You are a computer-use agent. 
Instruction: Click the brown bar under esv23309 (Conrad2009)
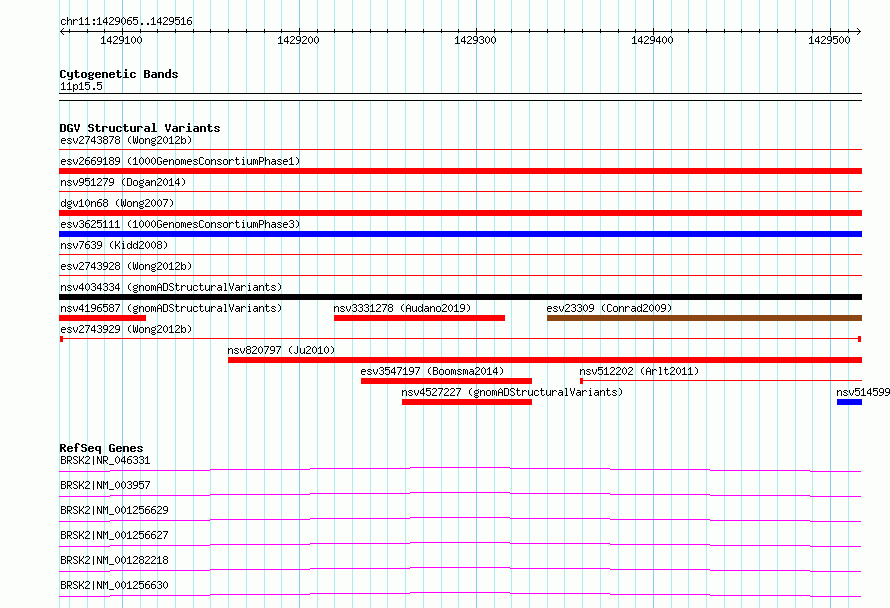tap(704, 318)
